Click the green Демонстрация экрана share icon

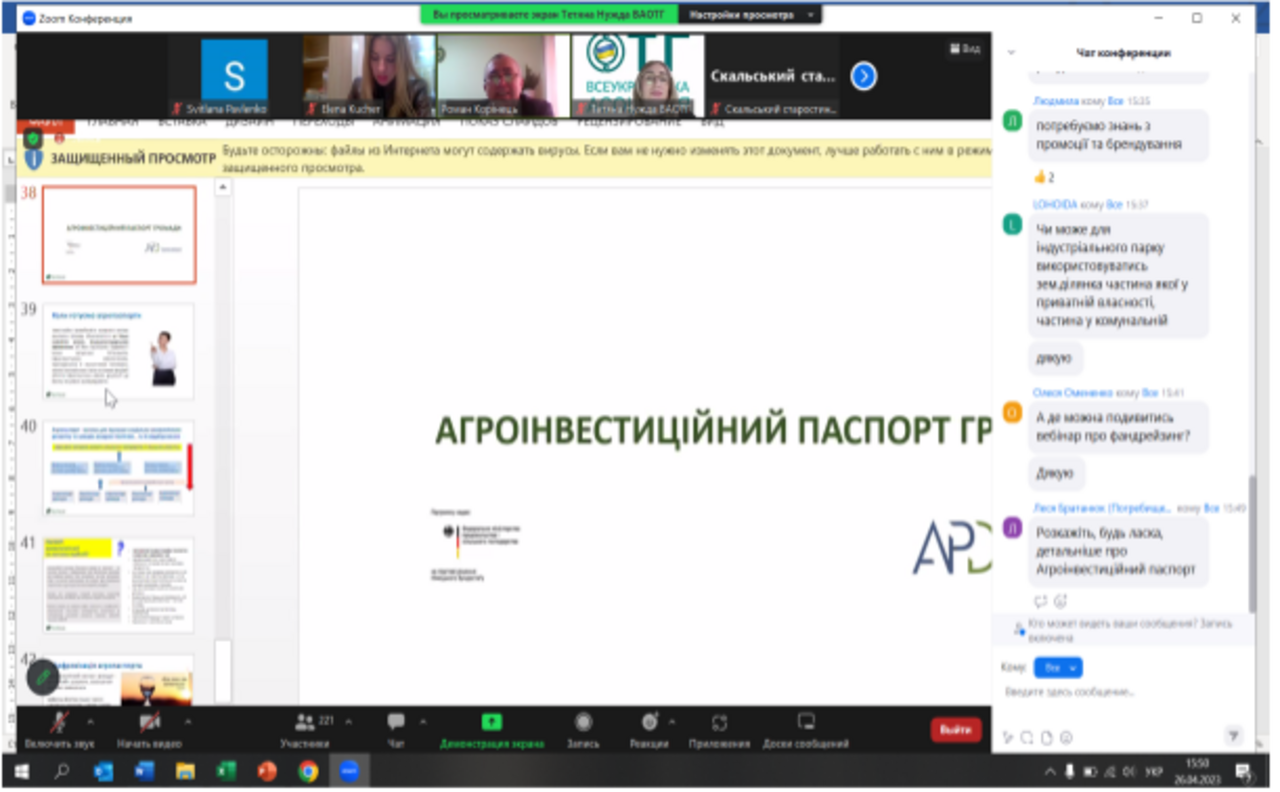(491, 722)
